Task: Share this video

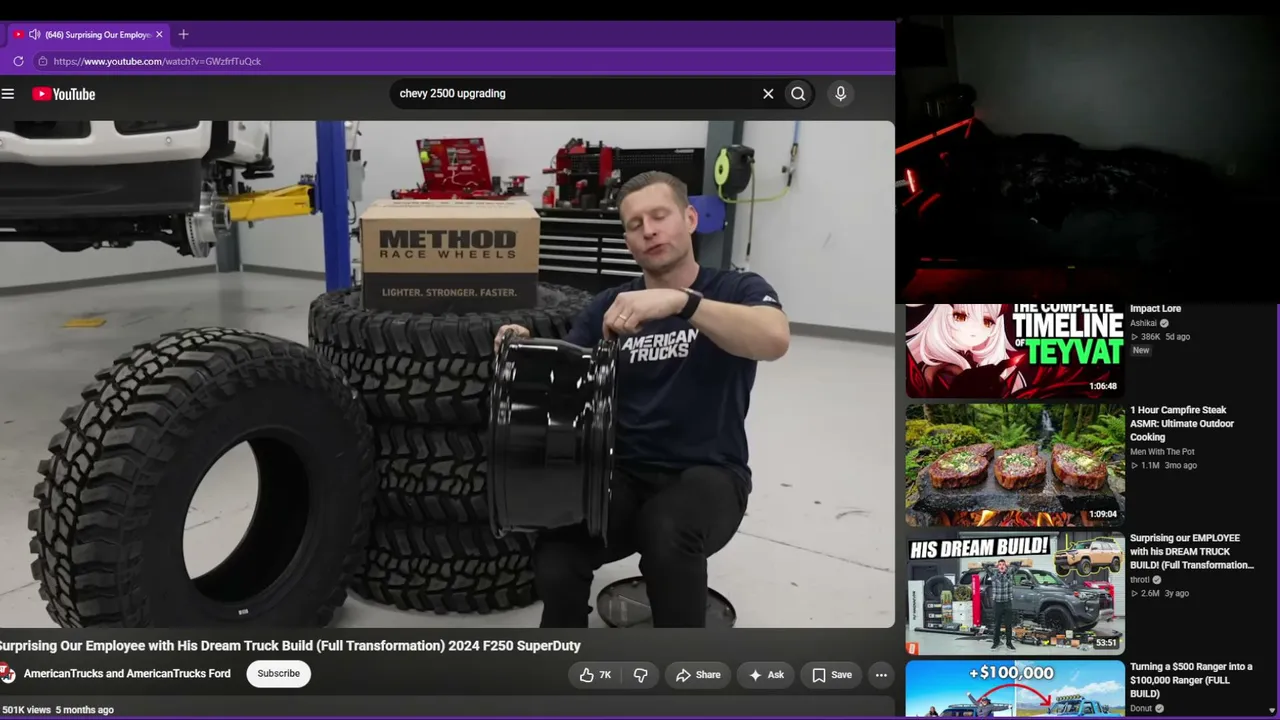Action: click(x=697, y=675)
